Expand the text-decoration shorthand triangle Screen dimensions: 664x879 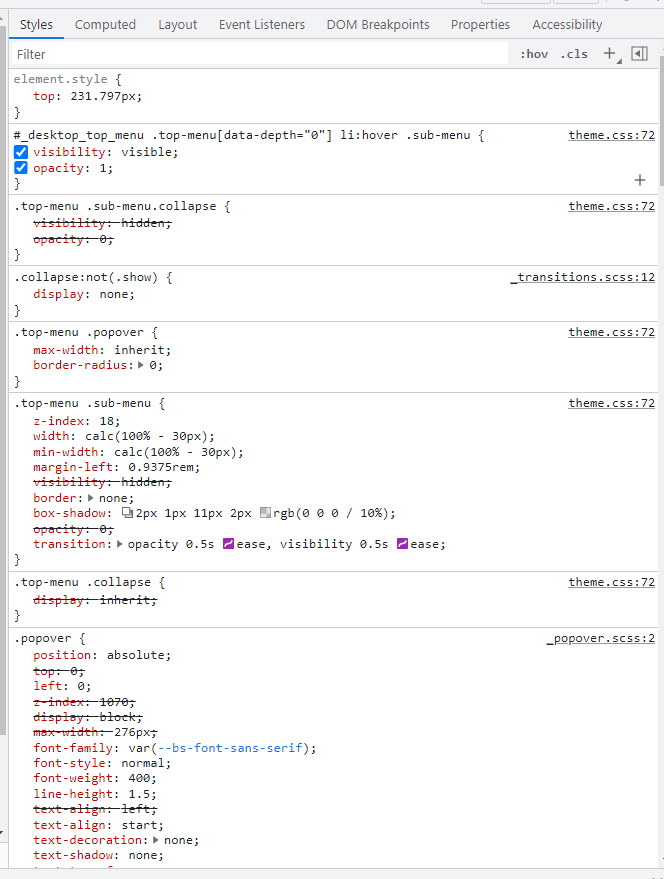[156, 840]
